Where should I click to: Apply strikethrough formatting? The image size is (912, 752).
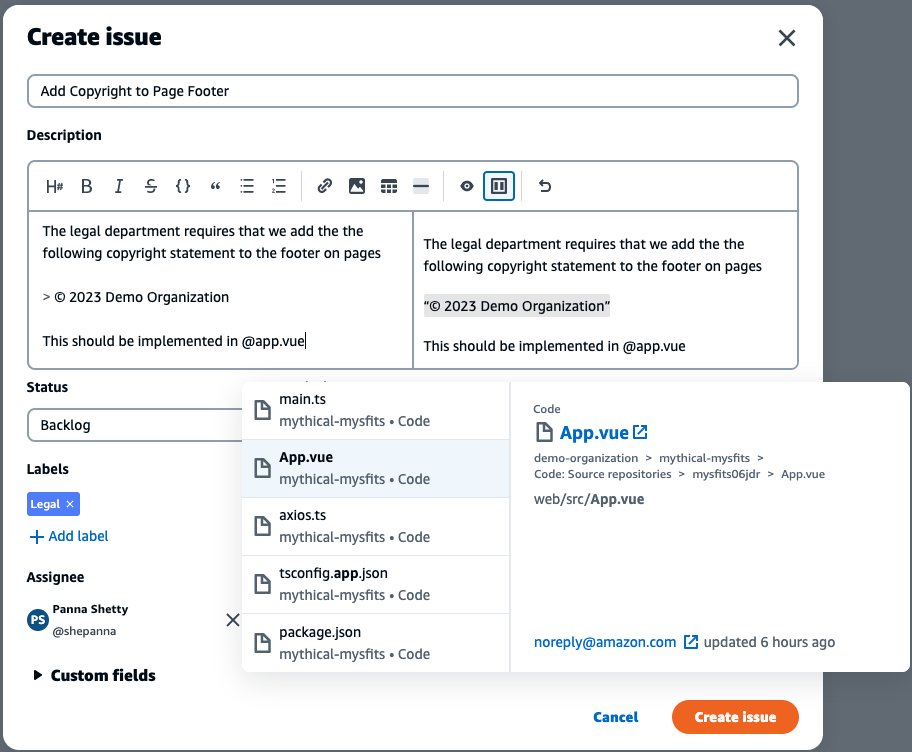pyautogui.click(x=150, y=185)
